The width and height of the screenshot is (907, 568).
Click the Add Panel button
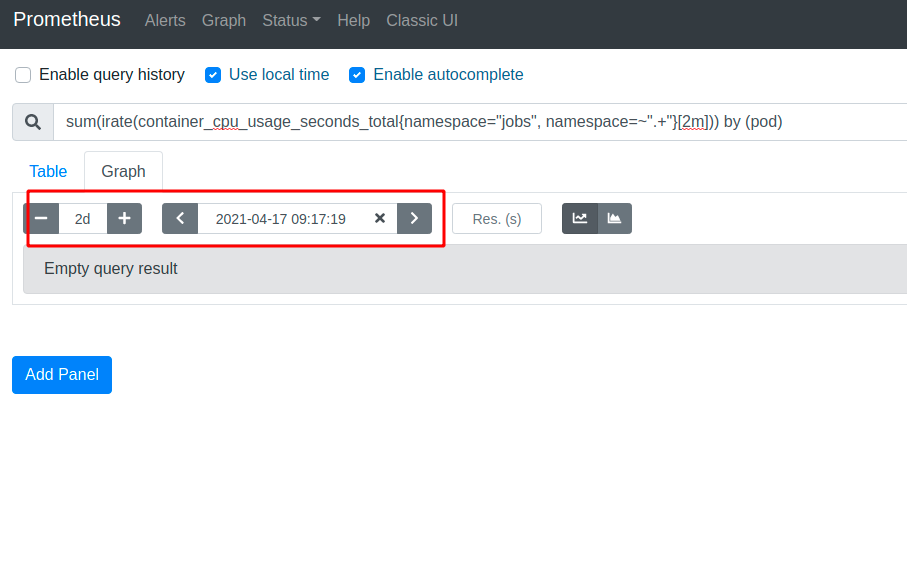pyautogui.click(x=62, y=375)
